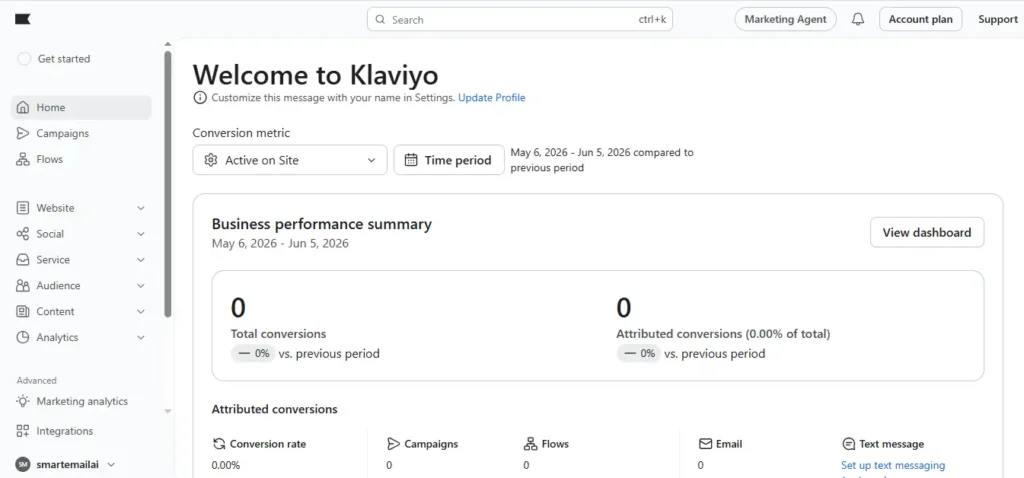Image resolution: width=1024 pixels, height=478 pixels.
Task: Click the Business performance summary heading
Action: pyautogui.click(x=321, y=225)
